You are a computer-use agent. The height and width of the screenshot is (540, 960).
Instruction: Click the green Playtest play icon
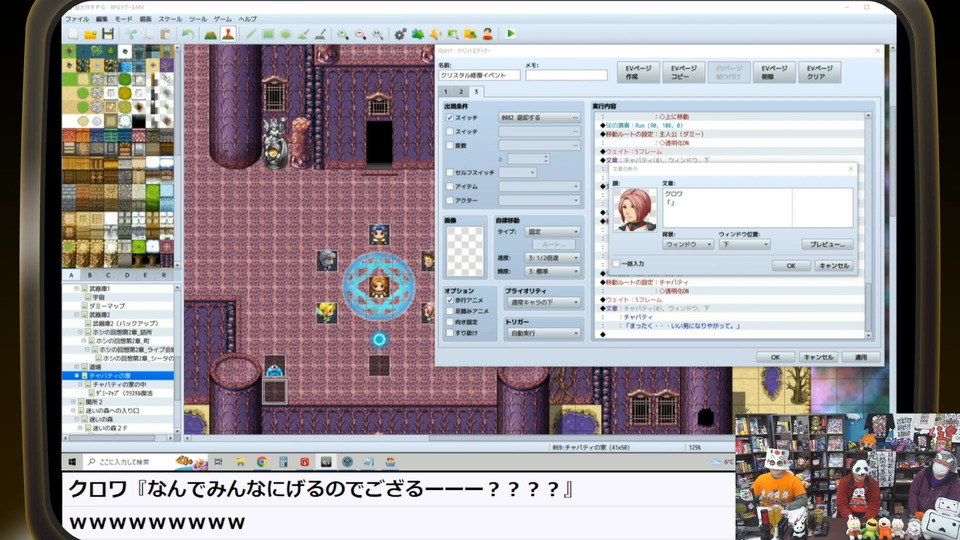pyautogui.click(x=511, y=34)
